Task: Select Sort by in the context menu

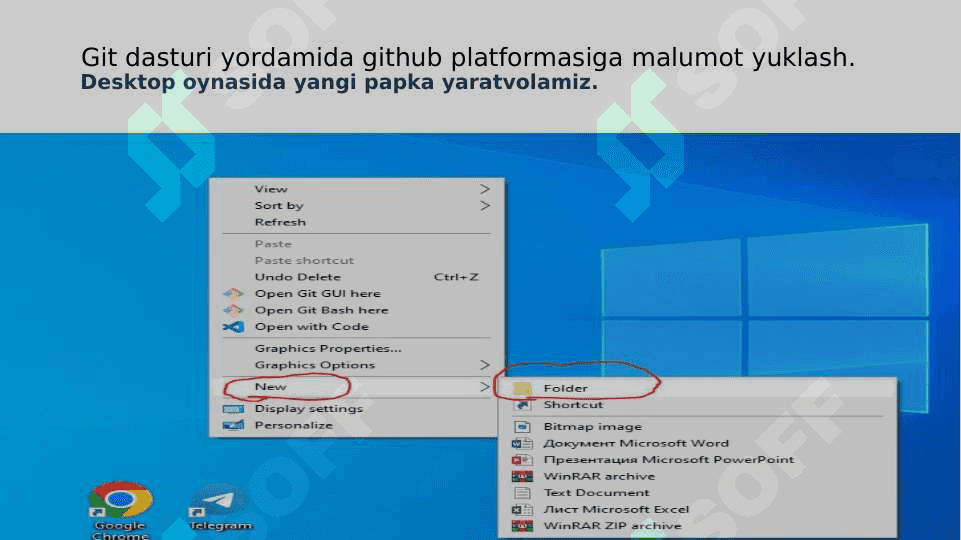Action: [356, 205]
